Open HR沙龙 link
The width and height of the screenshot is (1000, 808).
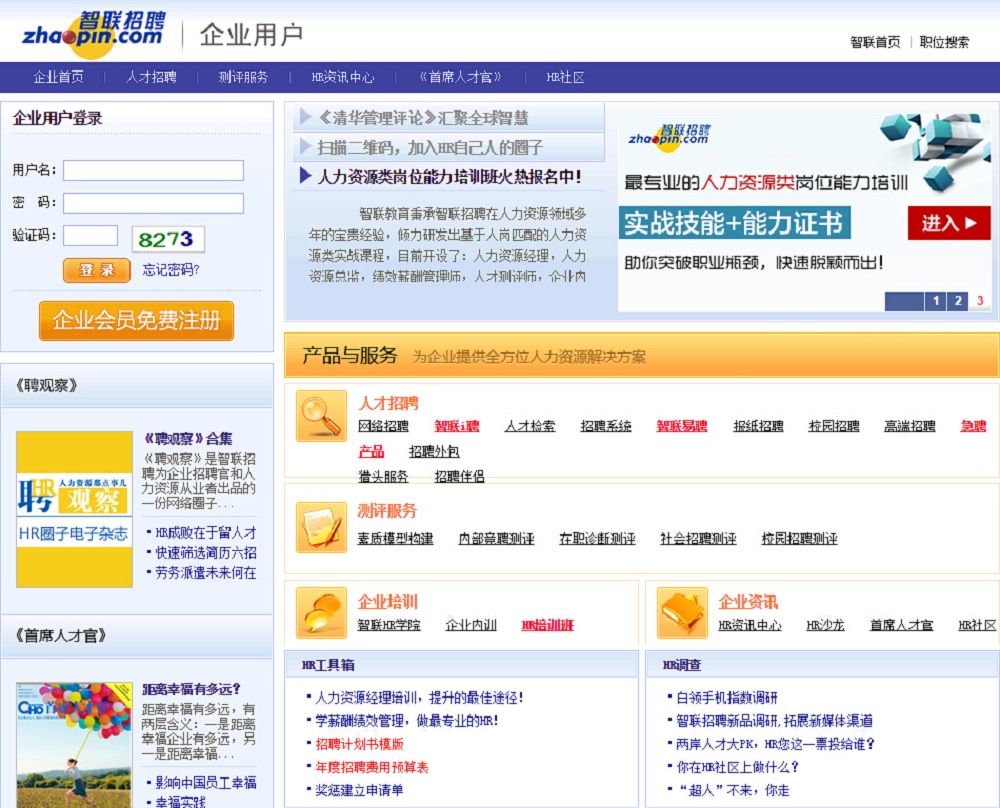click(825, 625)
